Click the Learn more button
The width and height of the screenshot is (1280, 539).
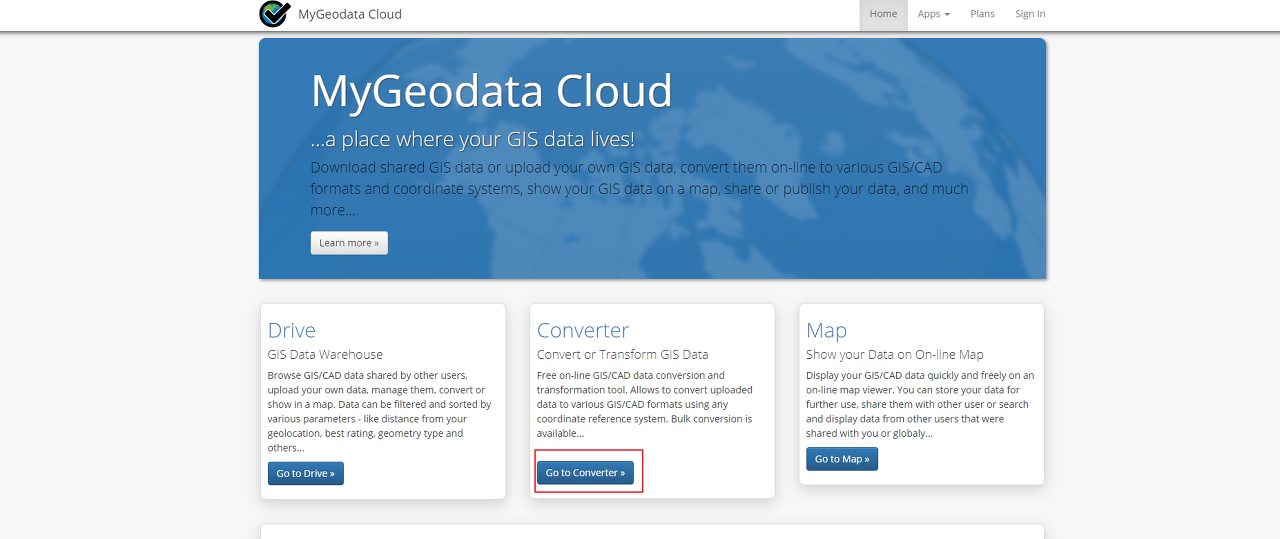tap(349, 243)
